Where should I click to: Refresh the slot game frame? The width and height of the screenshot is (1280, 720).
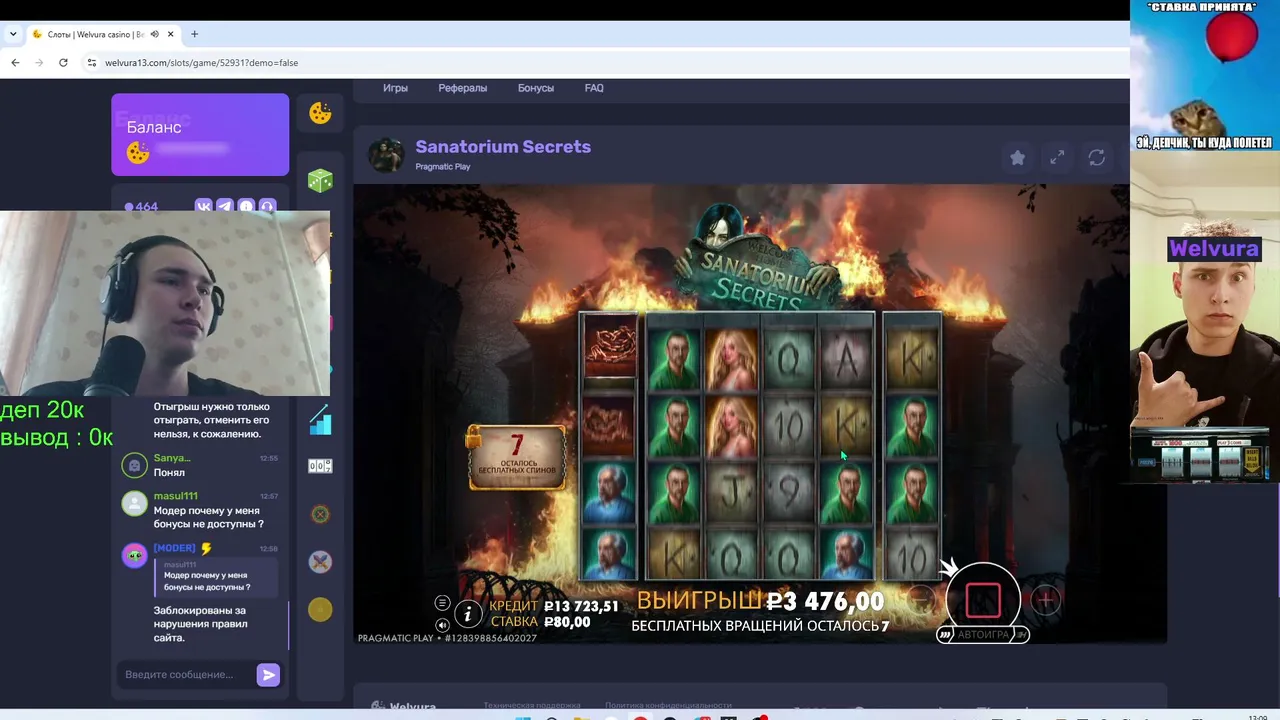tap(1097, 157)
